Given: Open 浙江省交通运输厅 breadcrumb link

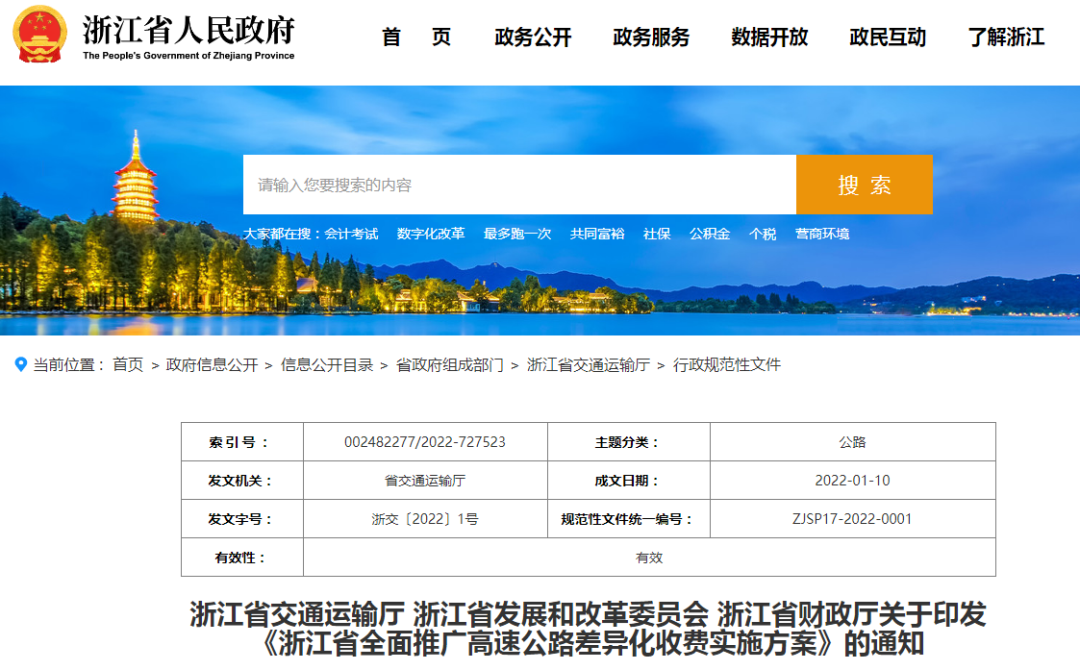Looking at the screenshot, I should click(588, 365).
